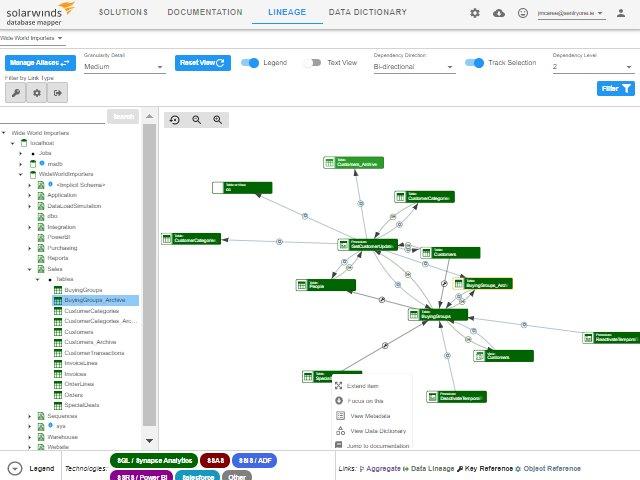Screen dimensions: 640x480
Task: Open the Dependency Level dropdown
Action: 593,67
